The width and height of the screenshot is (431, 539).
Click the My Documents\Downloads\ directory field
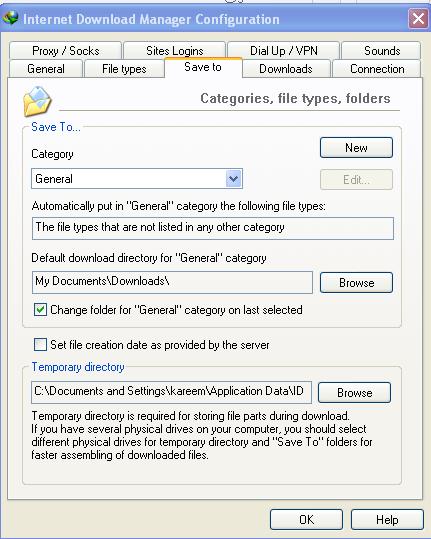click(x=172, y=282)
